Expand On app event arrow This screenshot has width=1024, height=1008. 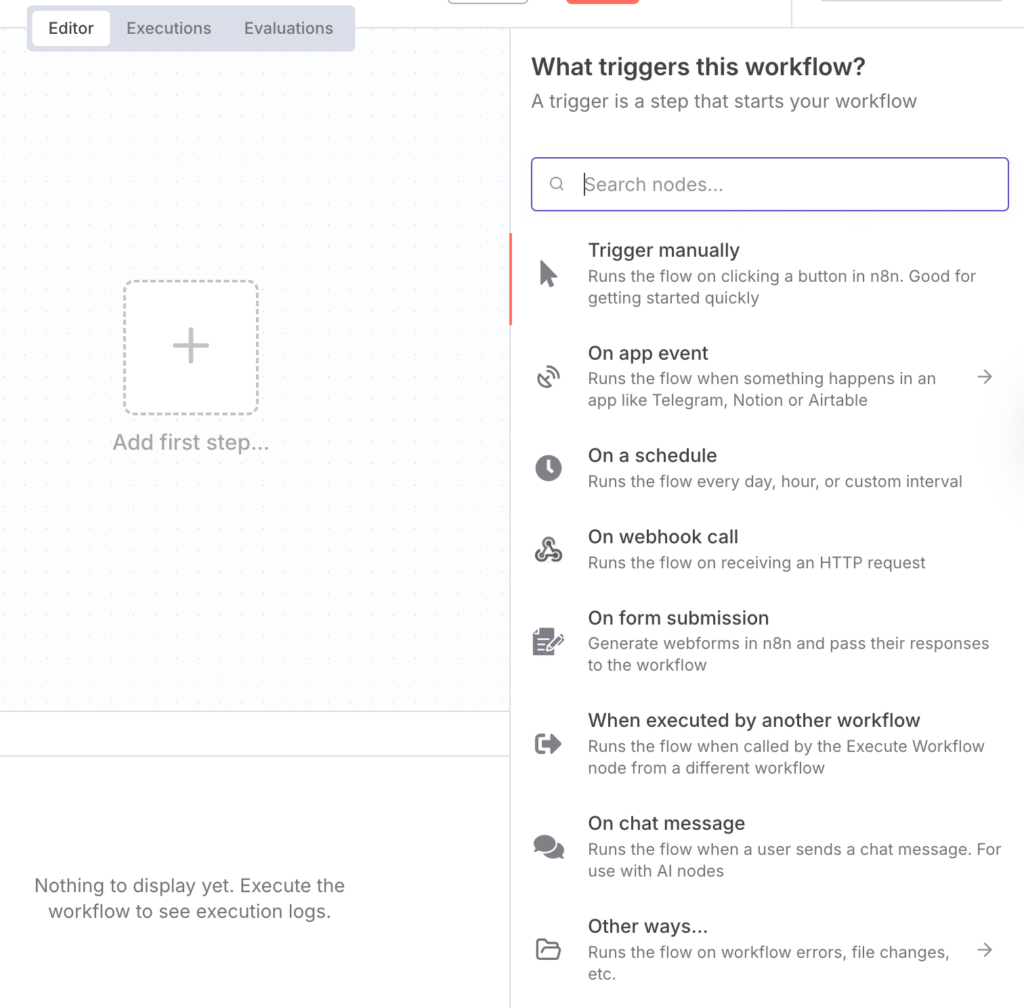pyautogui.click(x=985, y=377)
